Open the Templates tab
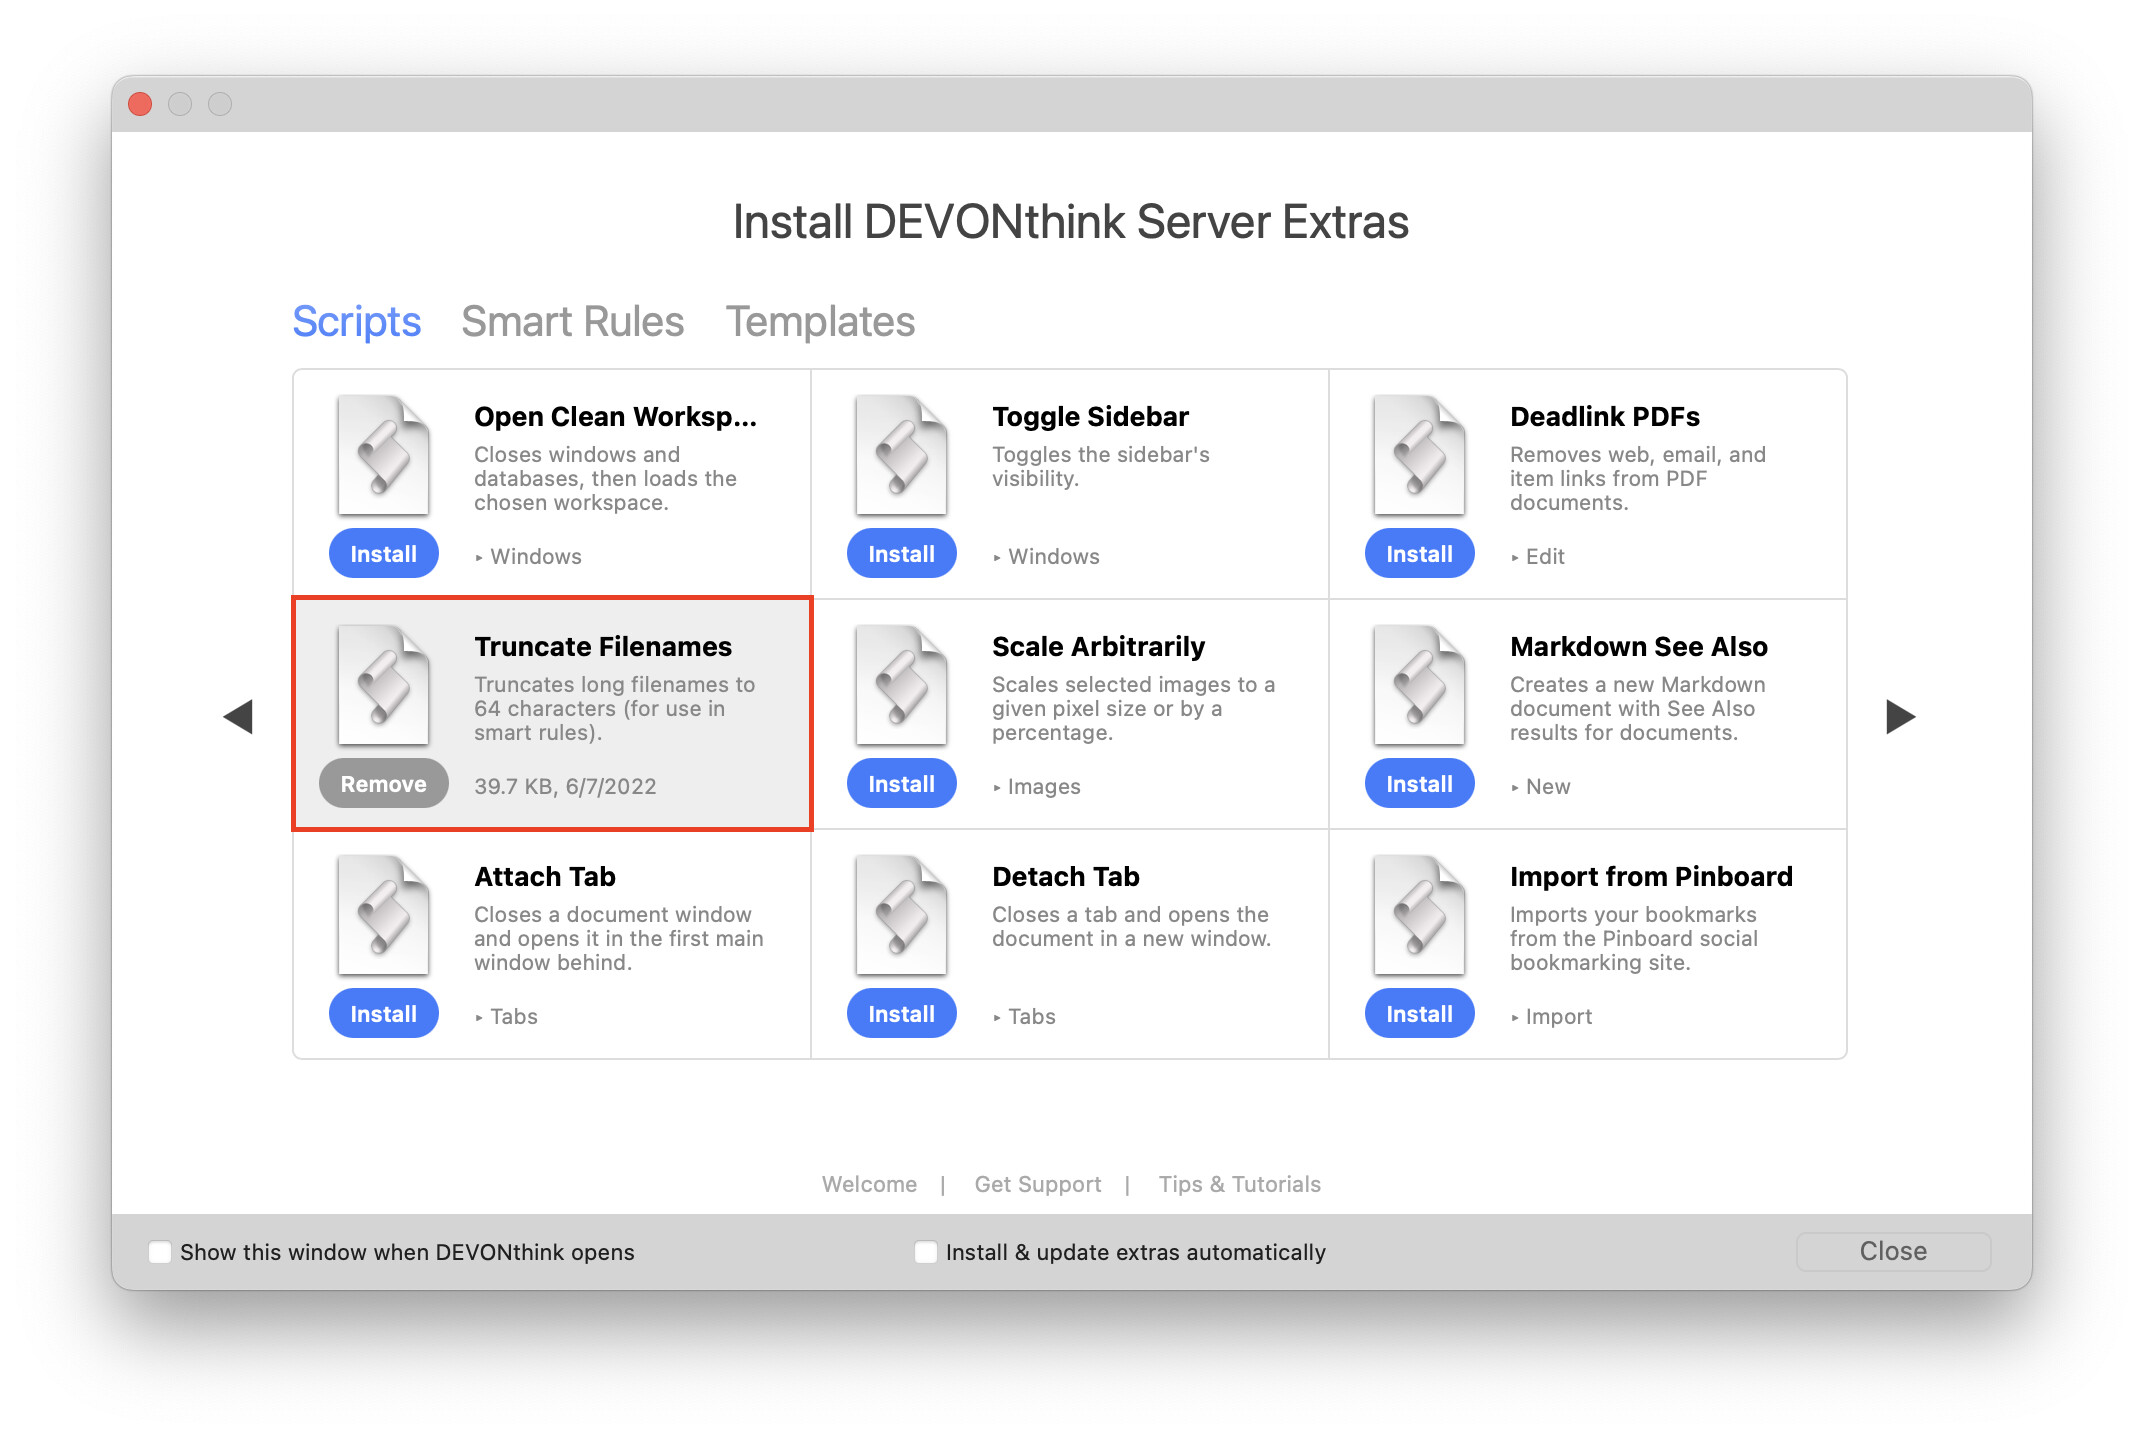 (x=820, y=322)
